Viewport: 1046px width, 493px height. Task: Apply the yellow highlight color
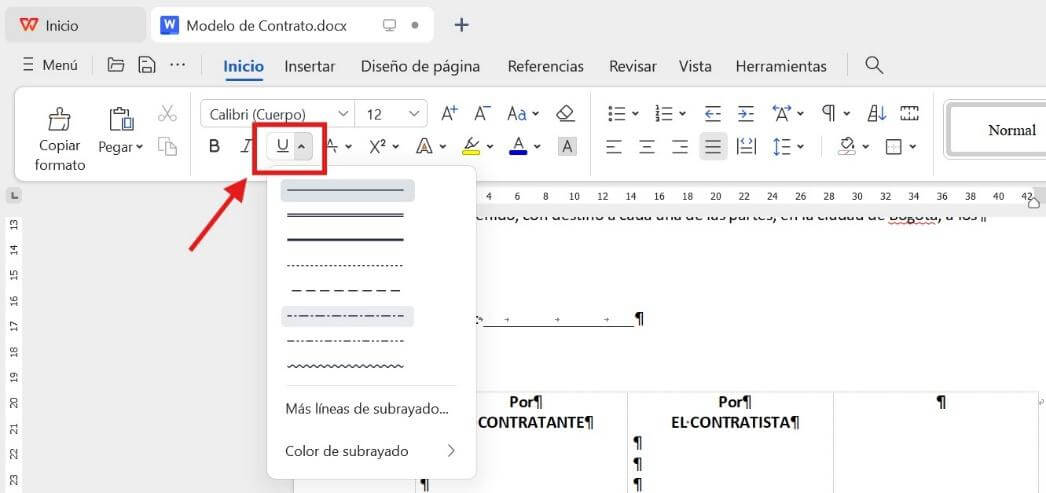(x=471, y=146)
